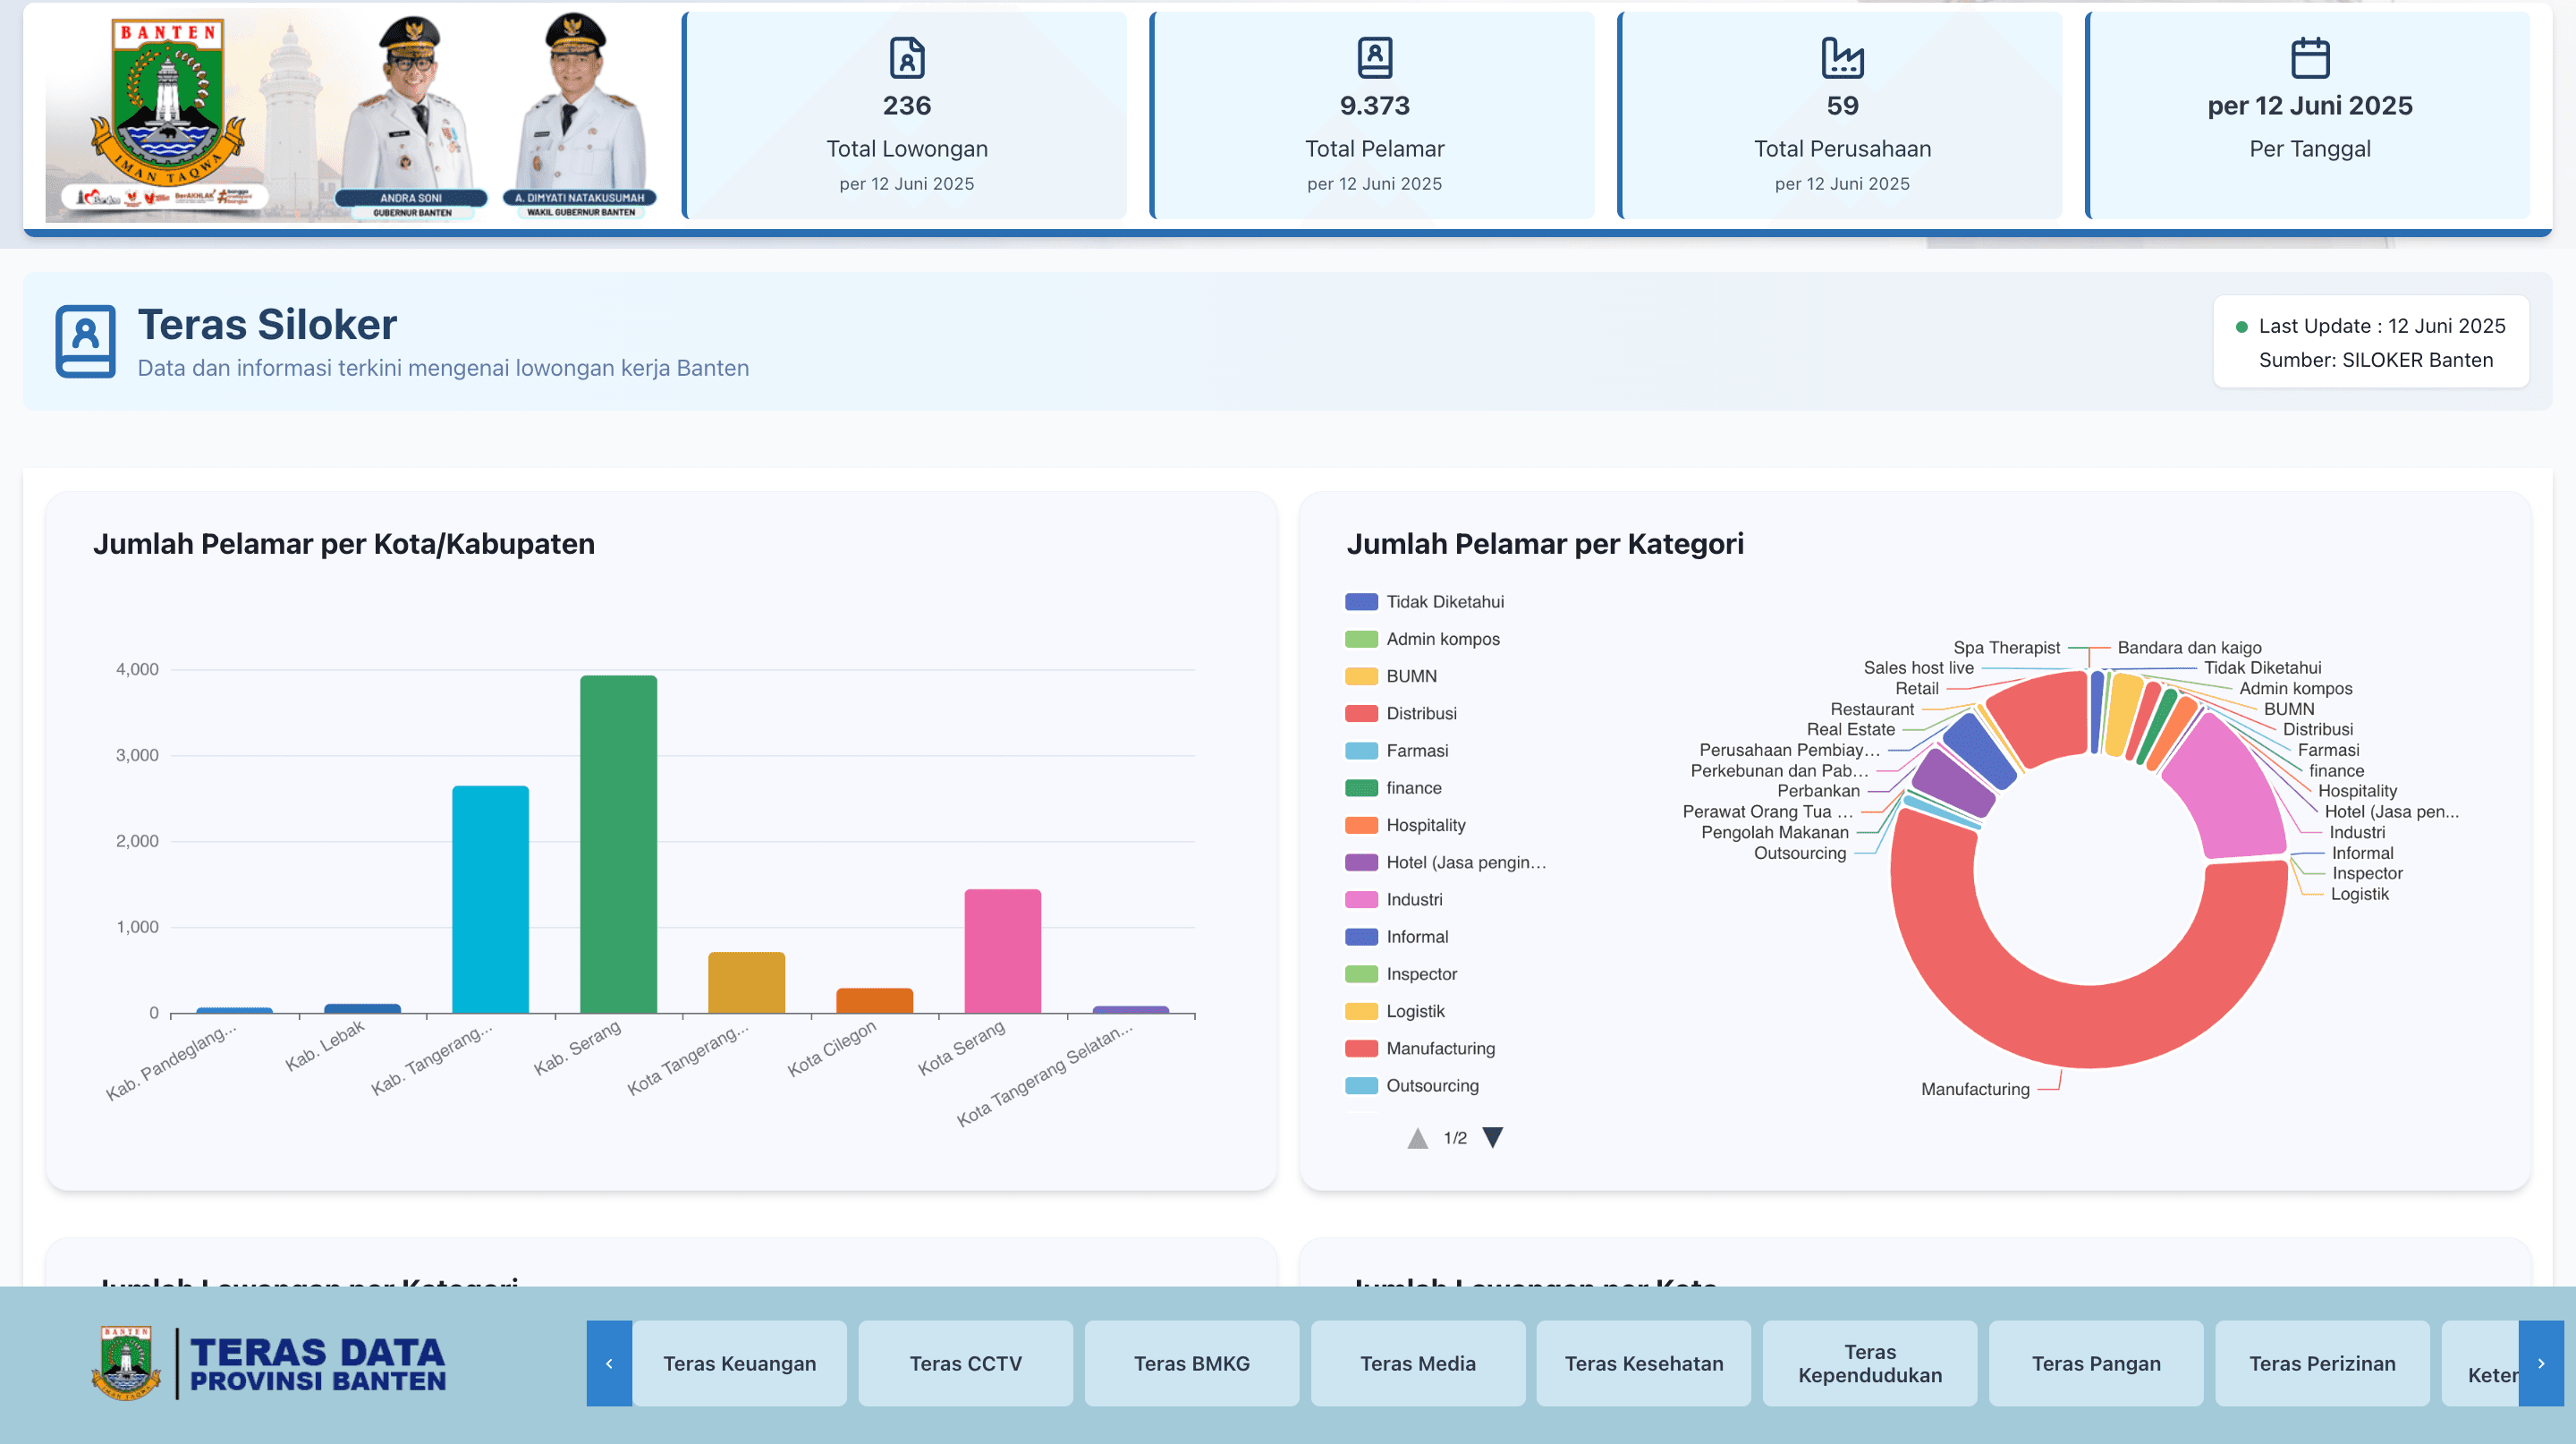Slide the Teras tabs right with arrow
This screenshot has height=1444, width=2576.
(2541, 1363)
